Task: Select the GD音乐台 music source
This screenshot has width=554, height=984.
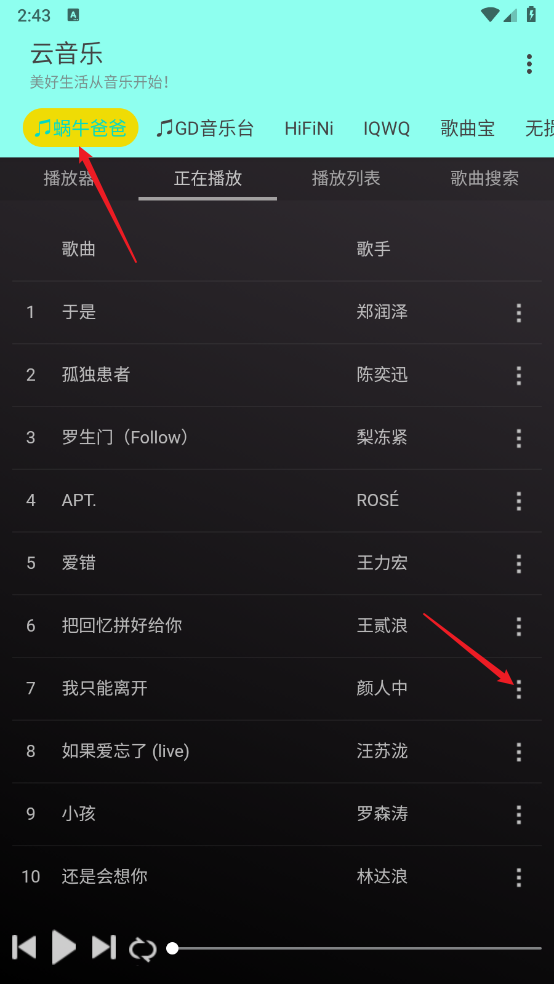Action: [205, 129]
